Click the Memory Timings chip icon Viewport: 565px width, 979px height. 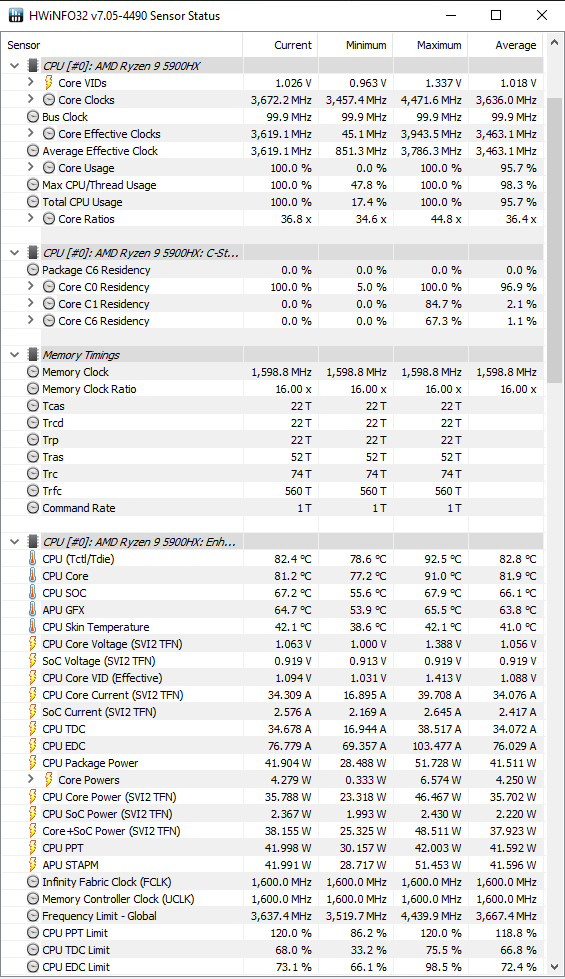32,355
